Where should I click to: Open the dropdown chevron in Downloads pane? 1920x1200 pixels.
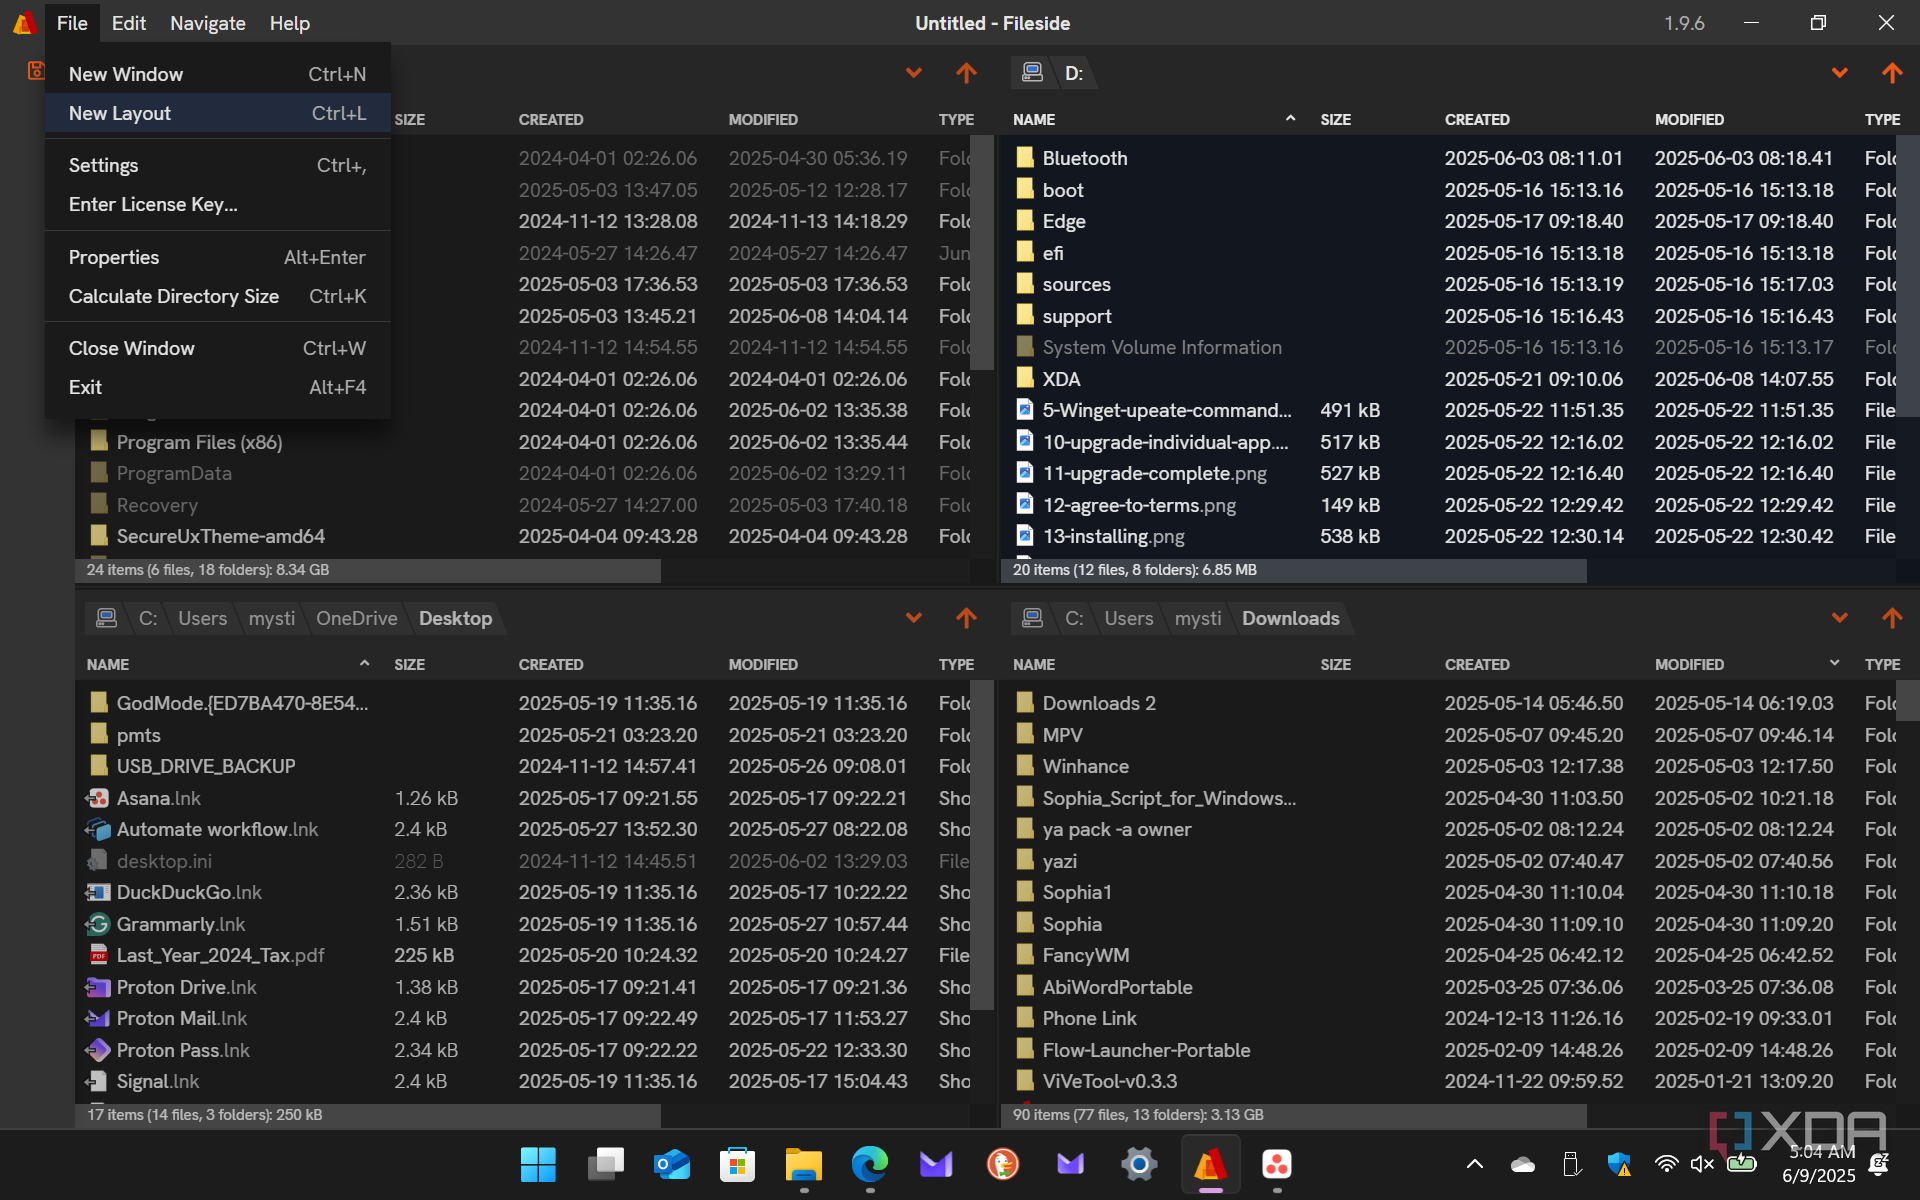[1839, 618]
